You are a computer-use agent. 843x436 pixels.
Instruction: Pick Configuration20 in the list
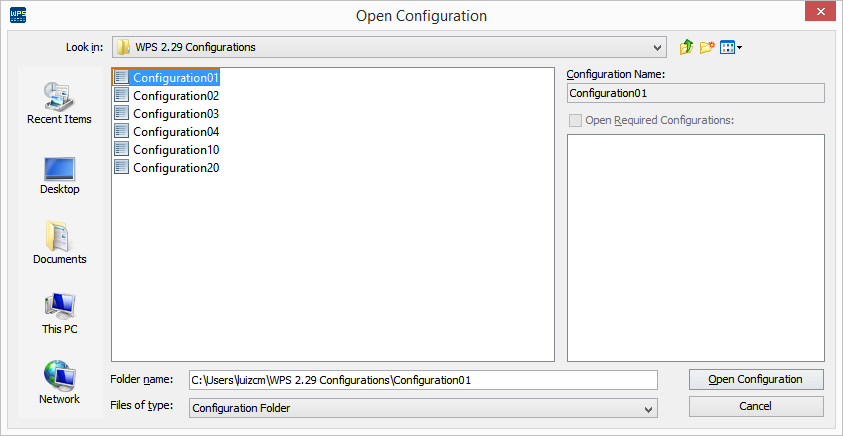click(x=175, y=168)
